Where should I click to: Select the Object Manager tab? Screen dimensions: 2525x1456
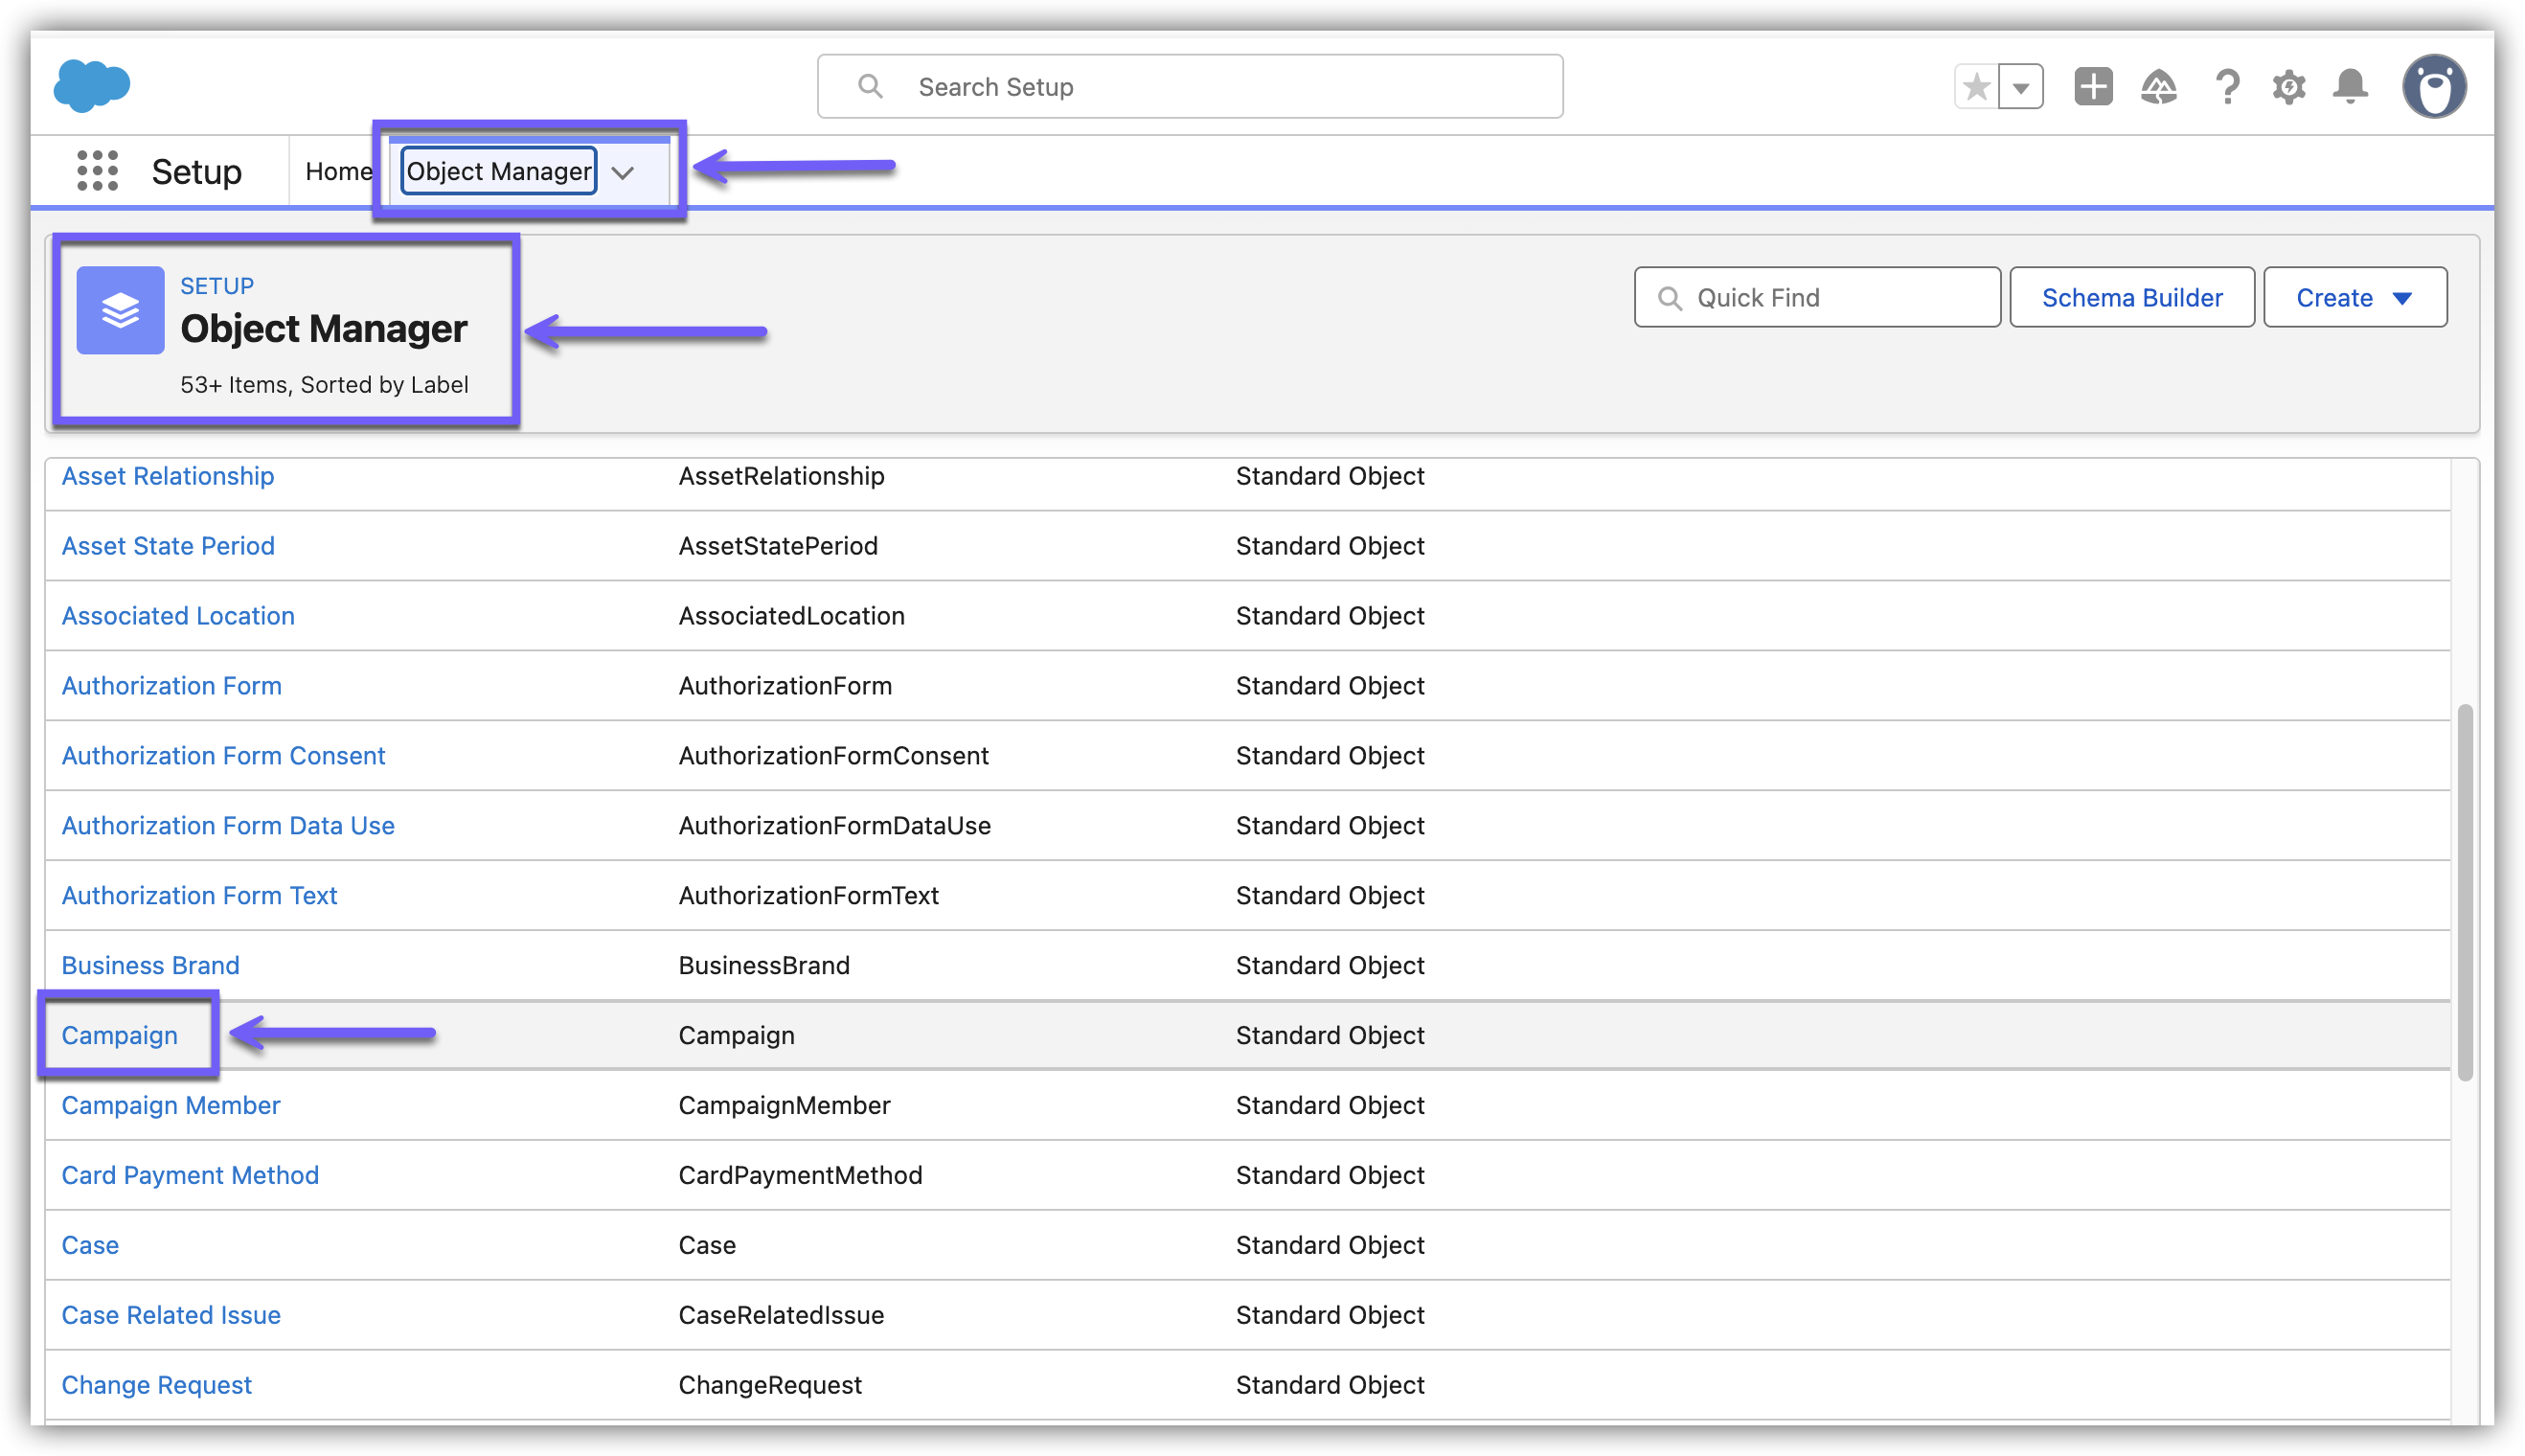498,172
